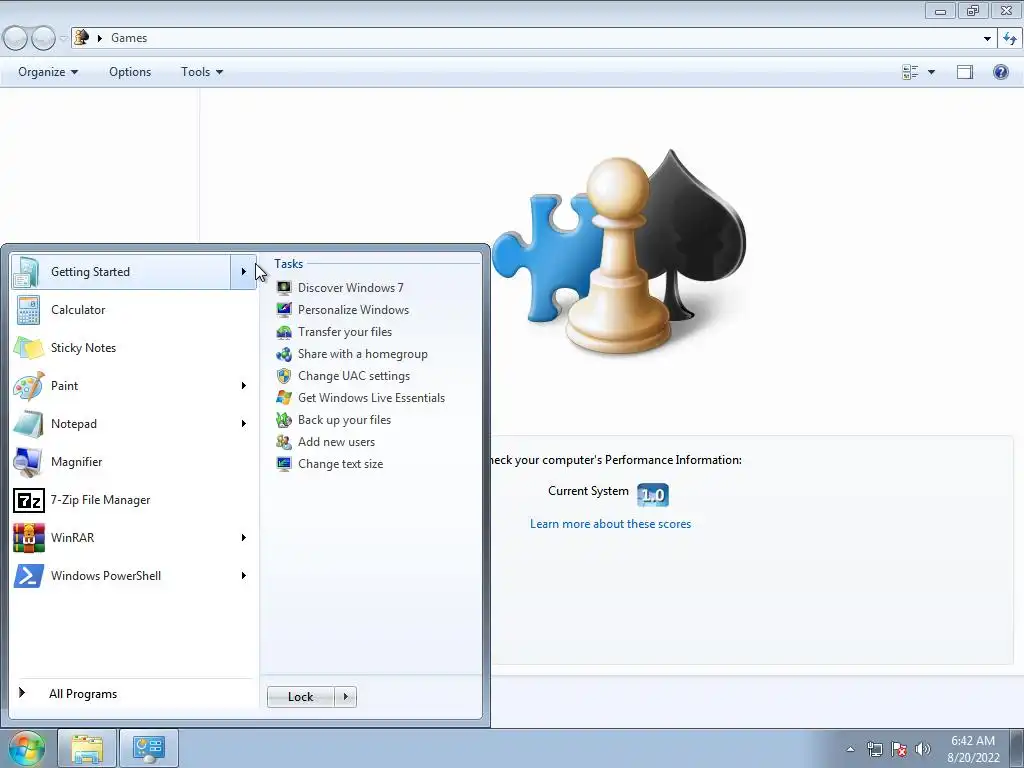Open the change view dropdown arrow

point(931,72)
